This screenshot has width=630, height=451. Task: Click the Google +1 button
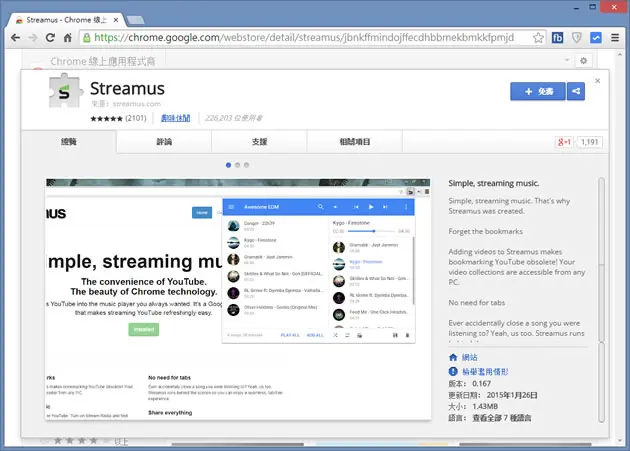coord(564,142)
